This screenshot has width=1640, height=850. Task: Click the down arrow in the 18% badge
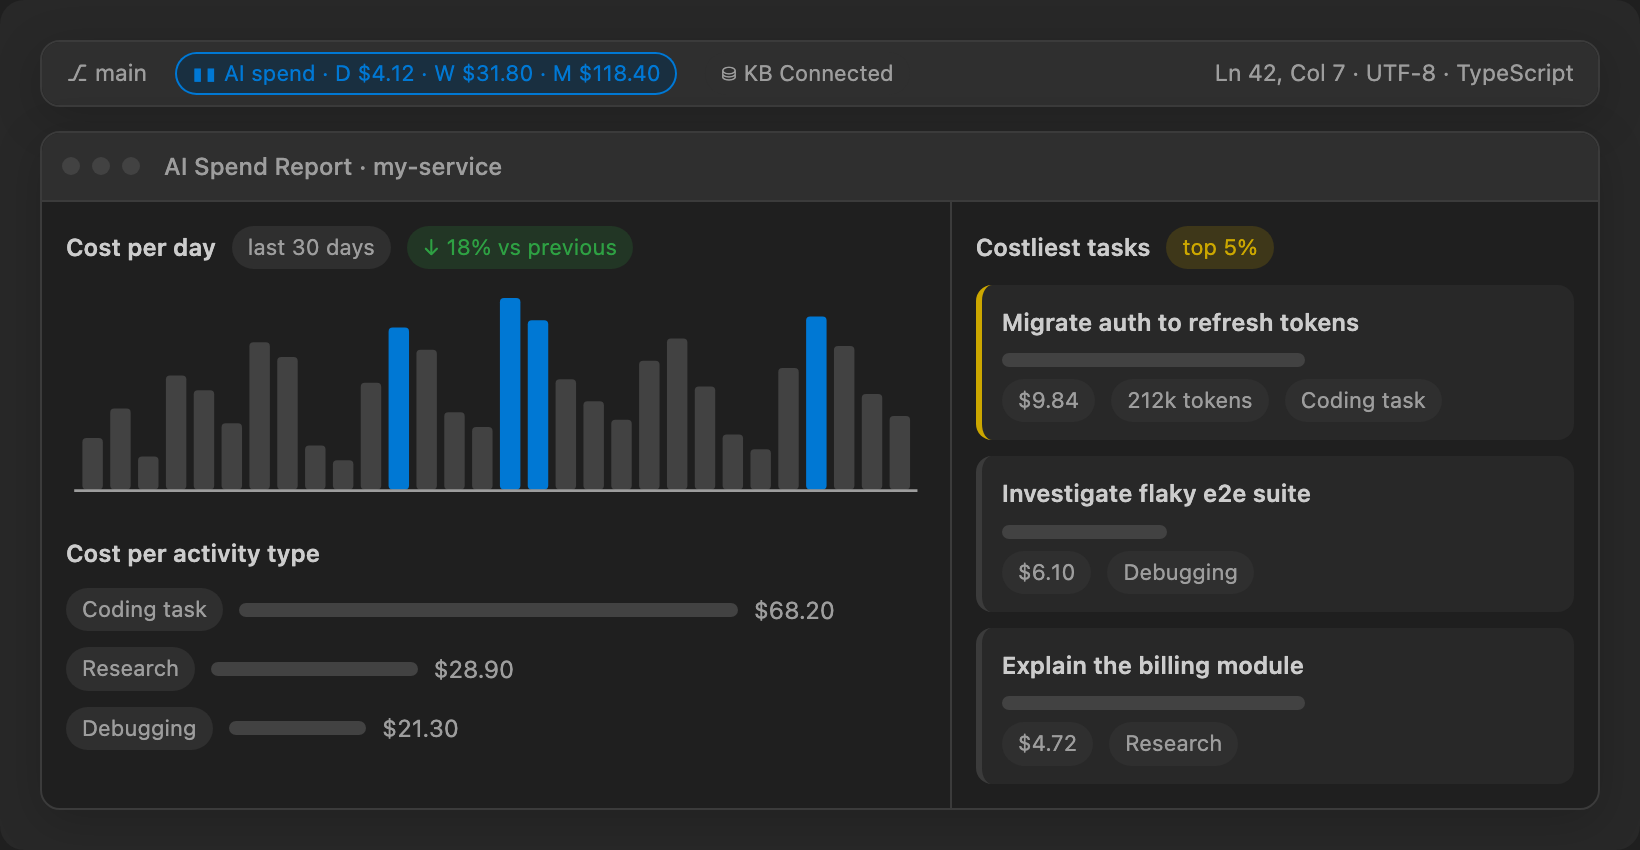[431, 248]
